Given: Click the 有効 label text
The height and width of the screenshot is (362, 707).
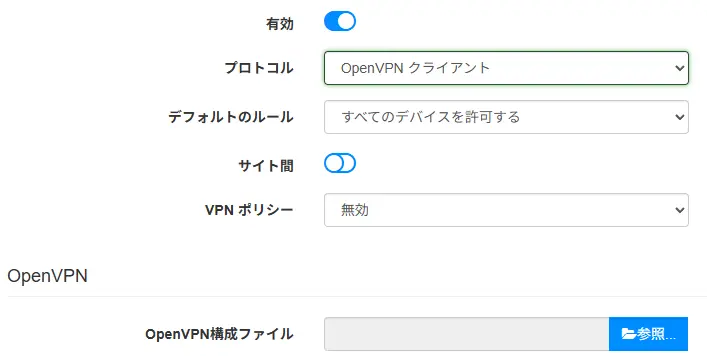Looking at the screenshot, I should pos(280,23).
